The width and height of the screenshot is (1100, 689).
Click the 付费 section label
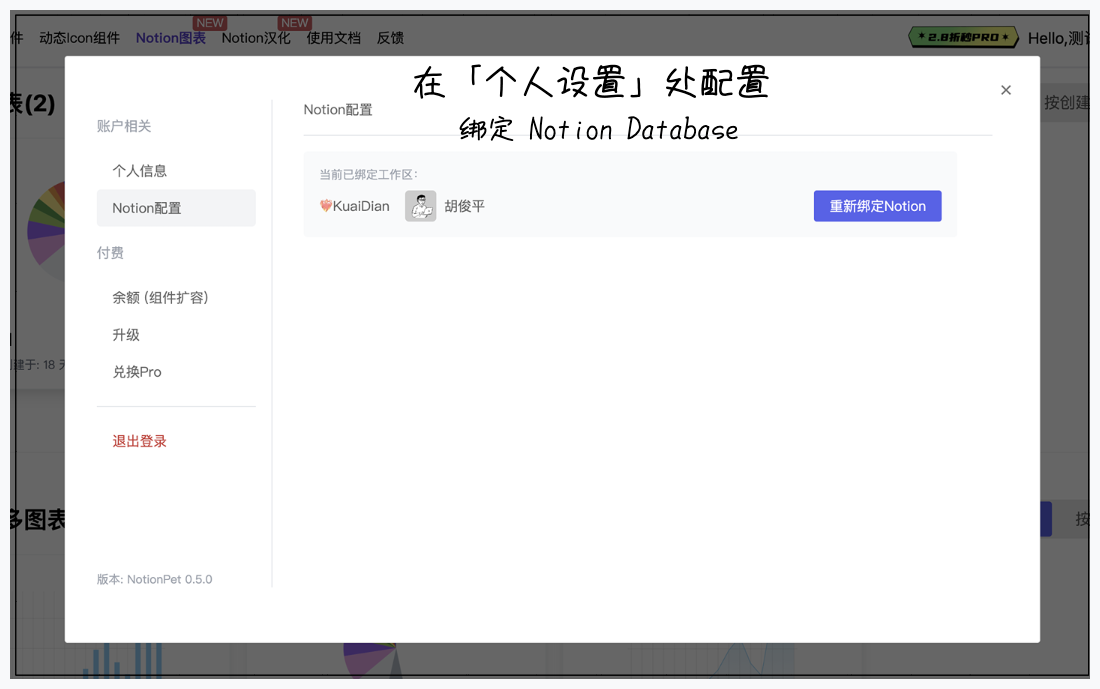[110, 253]
